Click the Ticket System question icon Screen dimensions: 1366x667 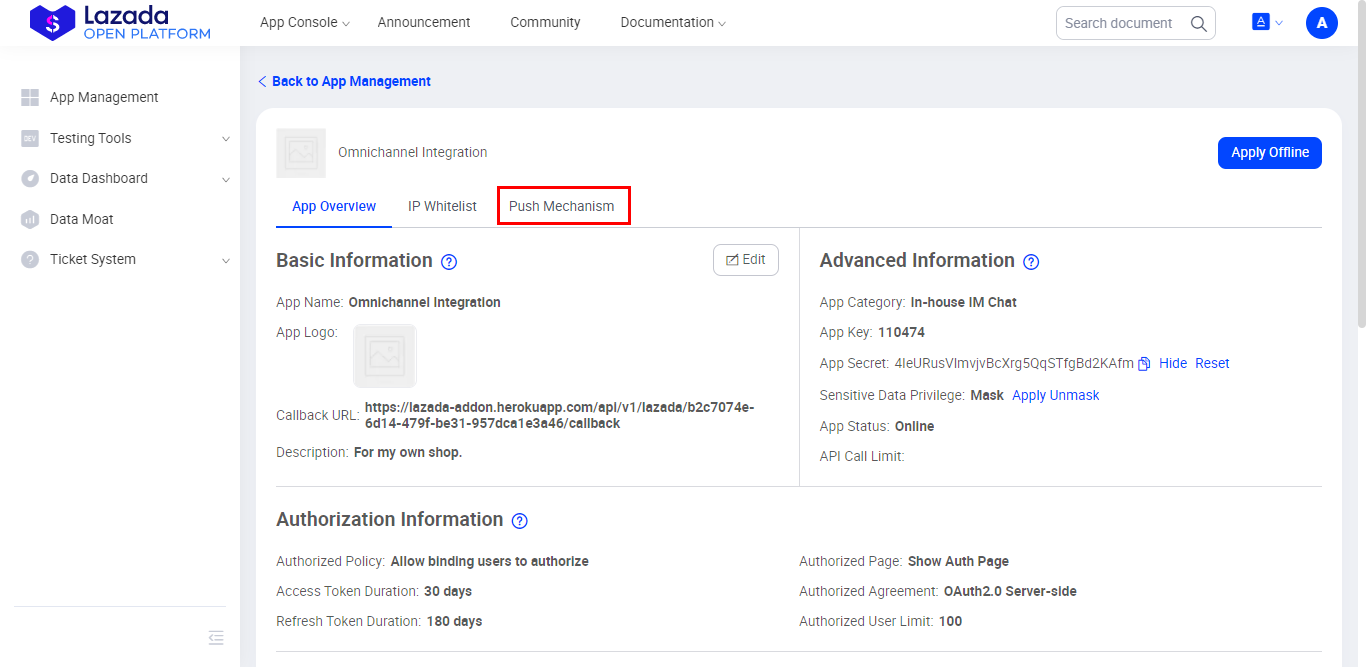pyautogui.click(x=30, y=260)
